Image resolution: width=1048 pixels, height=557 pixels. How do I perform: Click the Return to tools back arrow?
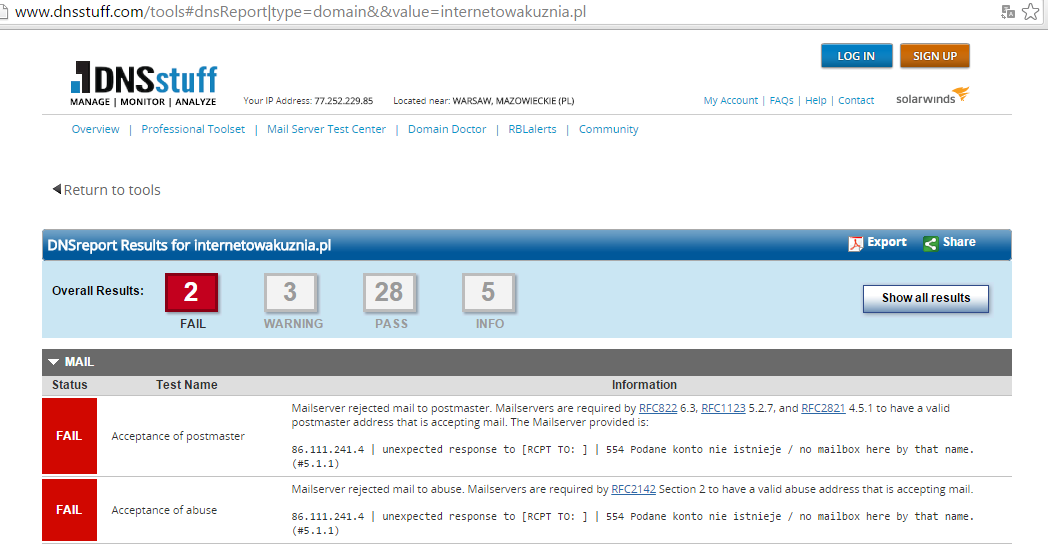tap(57, 189)
